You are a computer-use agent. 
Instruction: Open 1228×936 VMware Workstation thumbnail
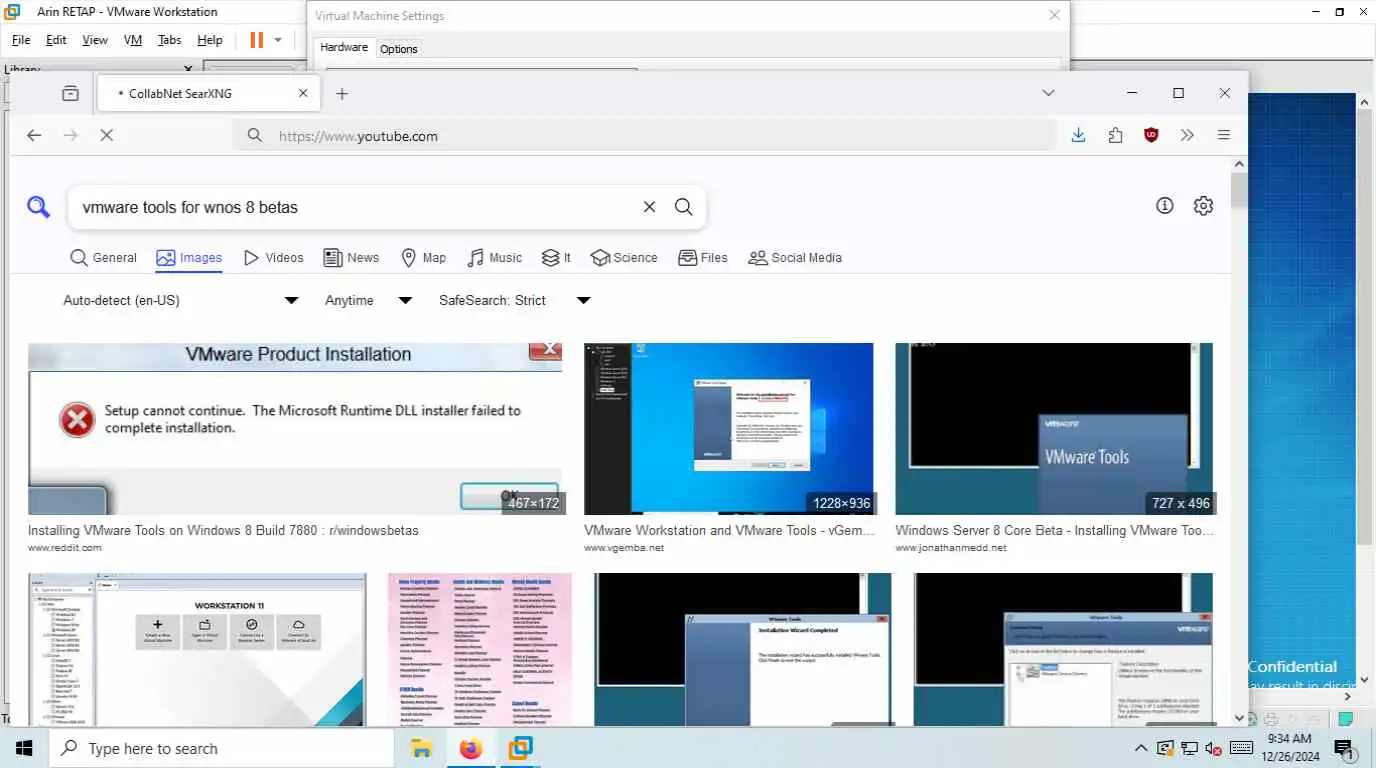[x=728, y=429]
